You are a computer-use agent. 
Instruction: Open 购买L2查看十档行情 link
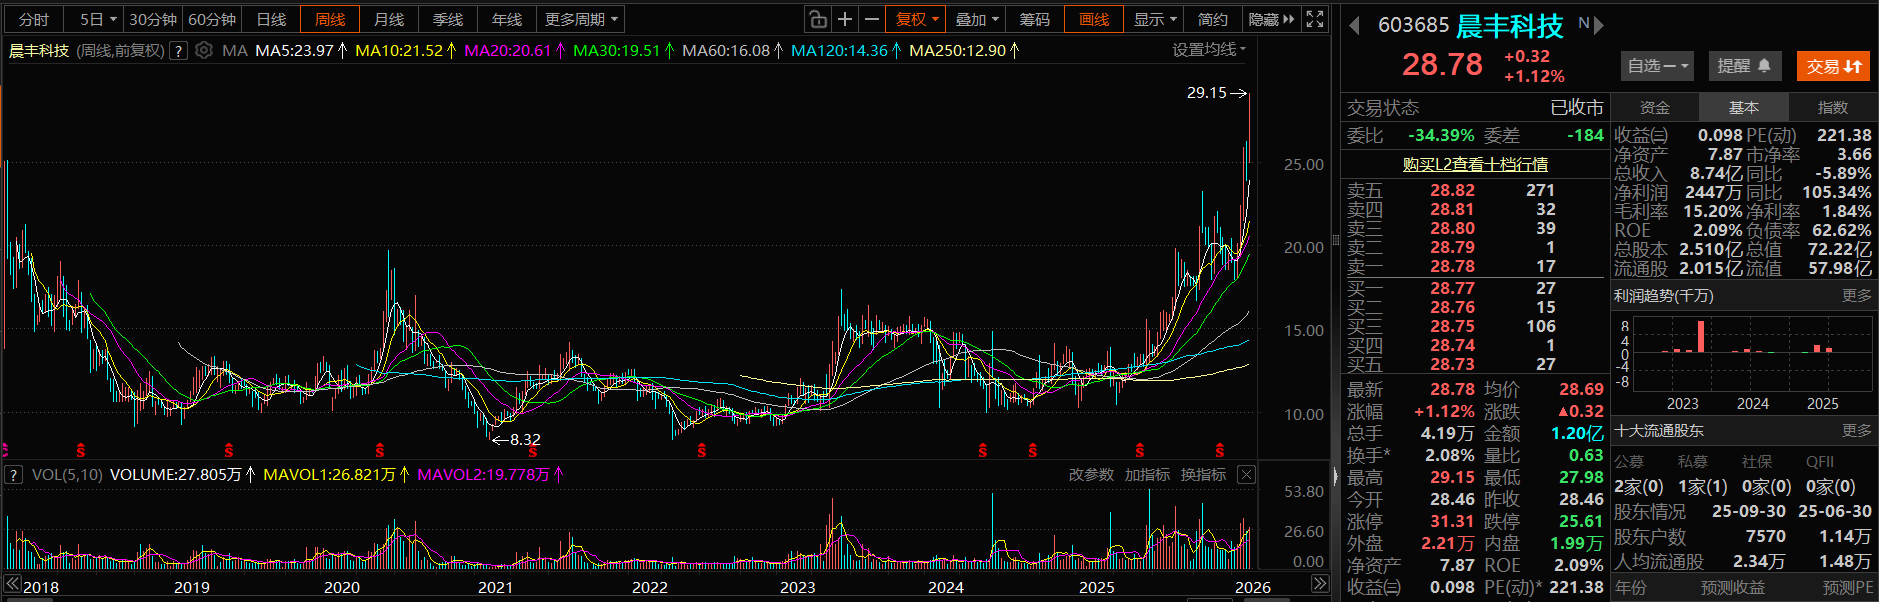coord(1474,164)
